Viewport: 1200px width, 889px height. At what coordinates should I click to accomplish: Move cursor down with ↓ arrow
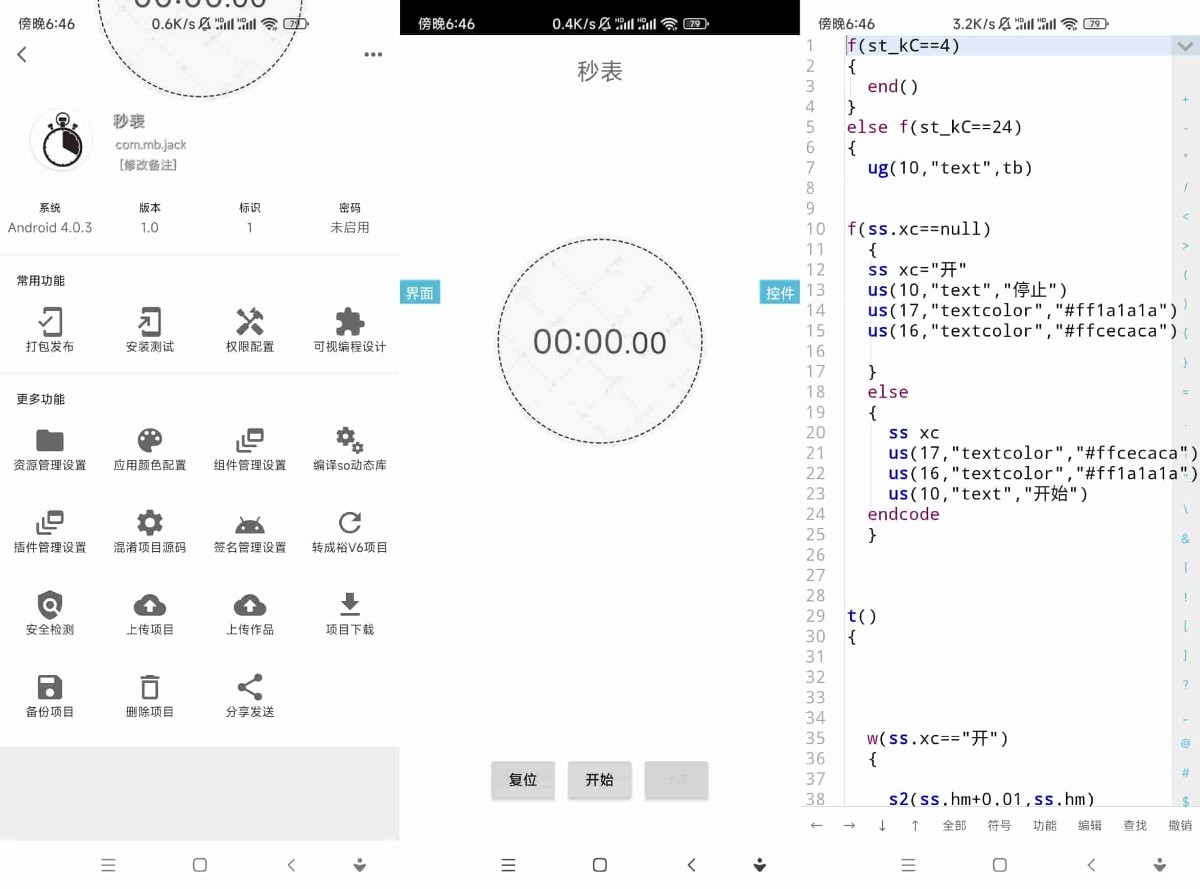click(882, 825)
